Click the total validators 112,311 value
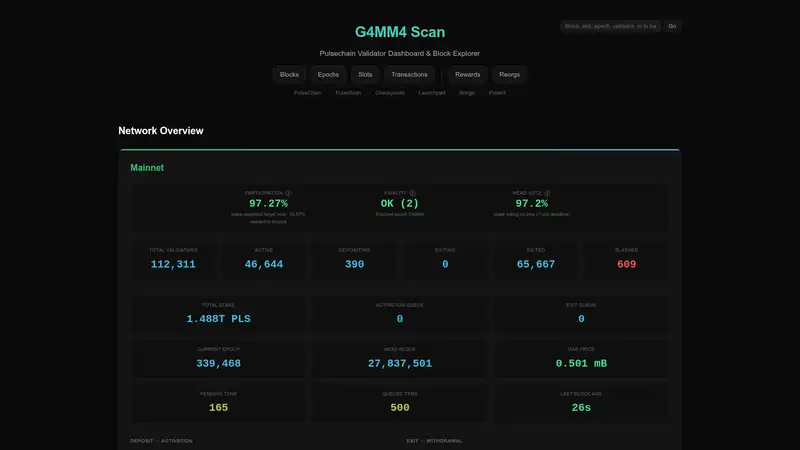The width and height of the screenshot is (800, 450). [173, 264]
